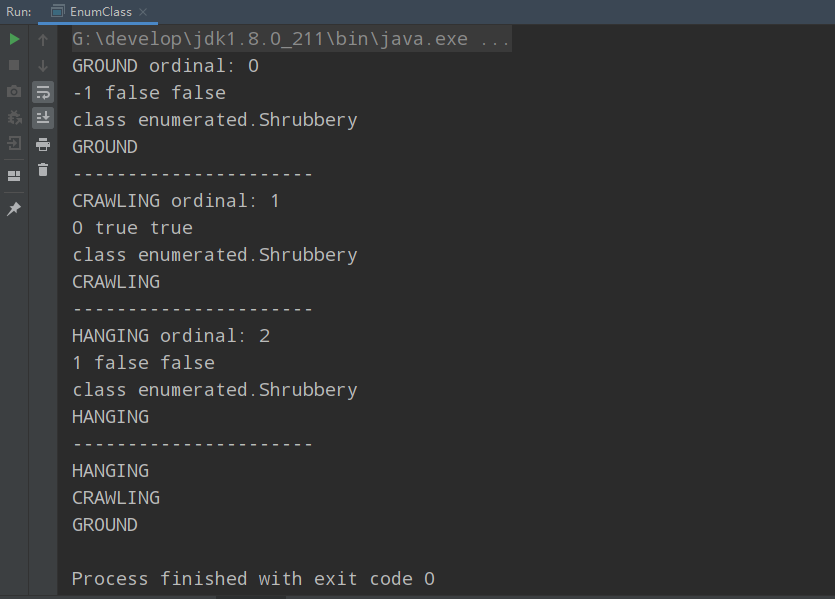Close the EnumClass tab
The image size is (835, 599).
(144, 12)
